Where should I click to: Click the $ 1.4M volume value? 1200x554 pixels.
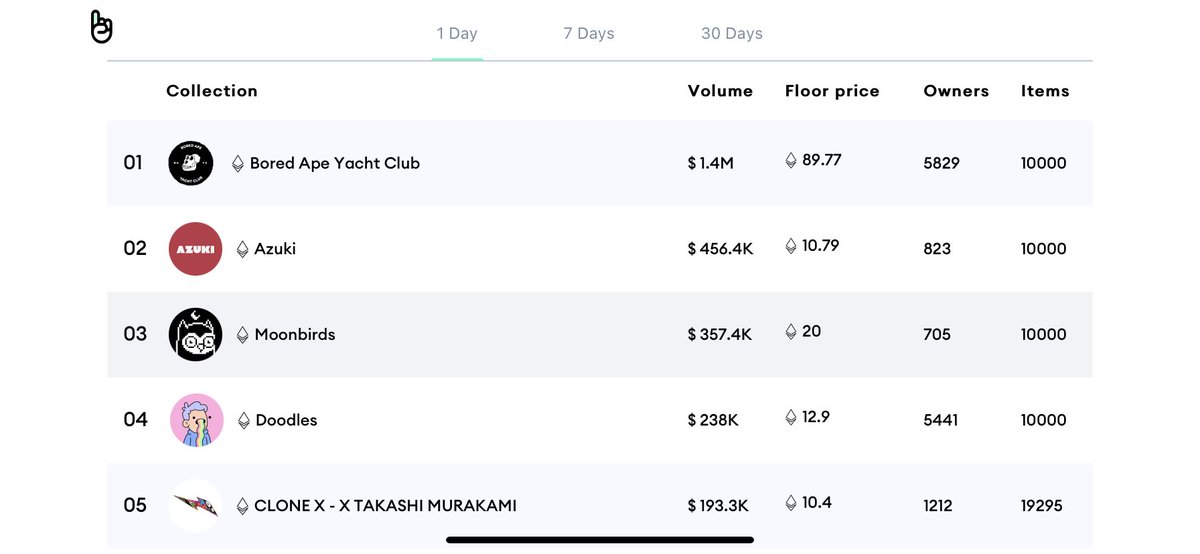(711, 163)
